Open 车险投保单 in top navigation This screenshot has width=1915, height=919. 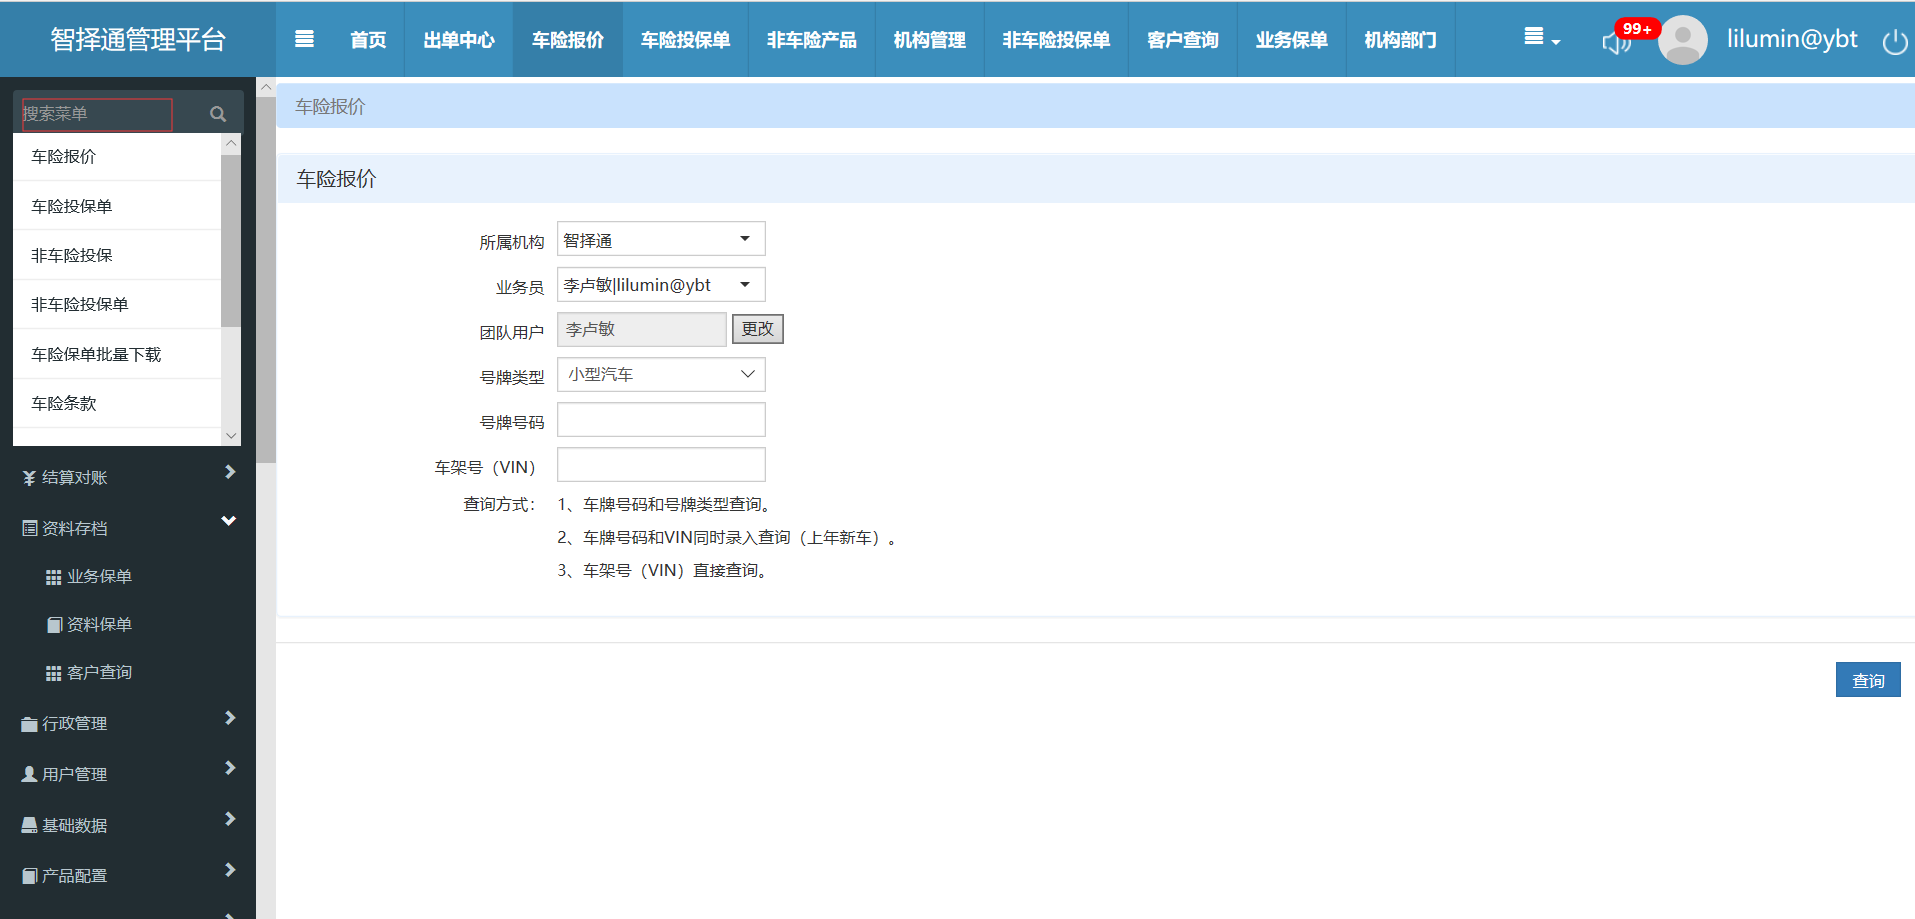pos(685,39)
